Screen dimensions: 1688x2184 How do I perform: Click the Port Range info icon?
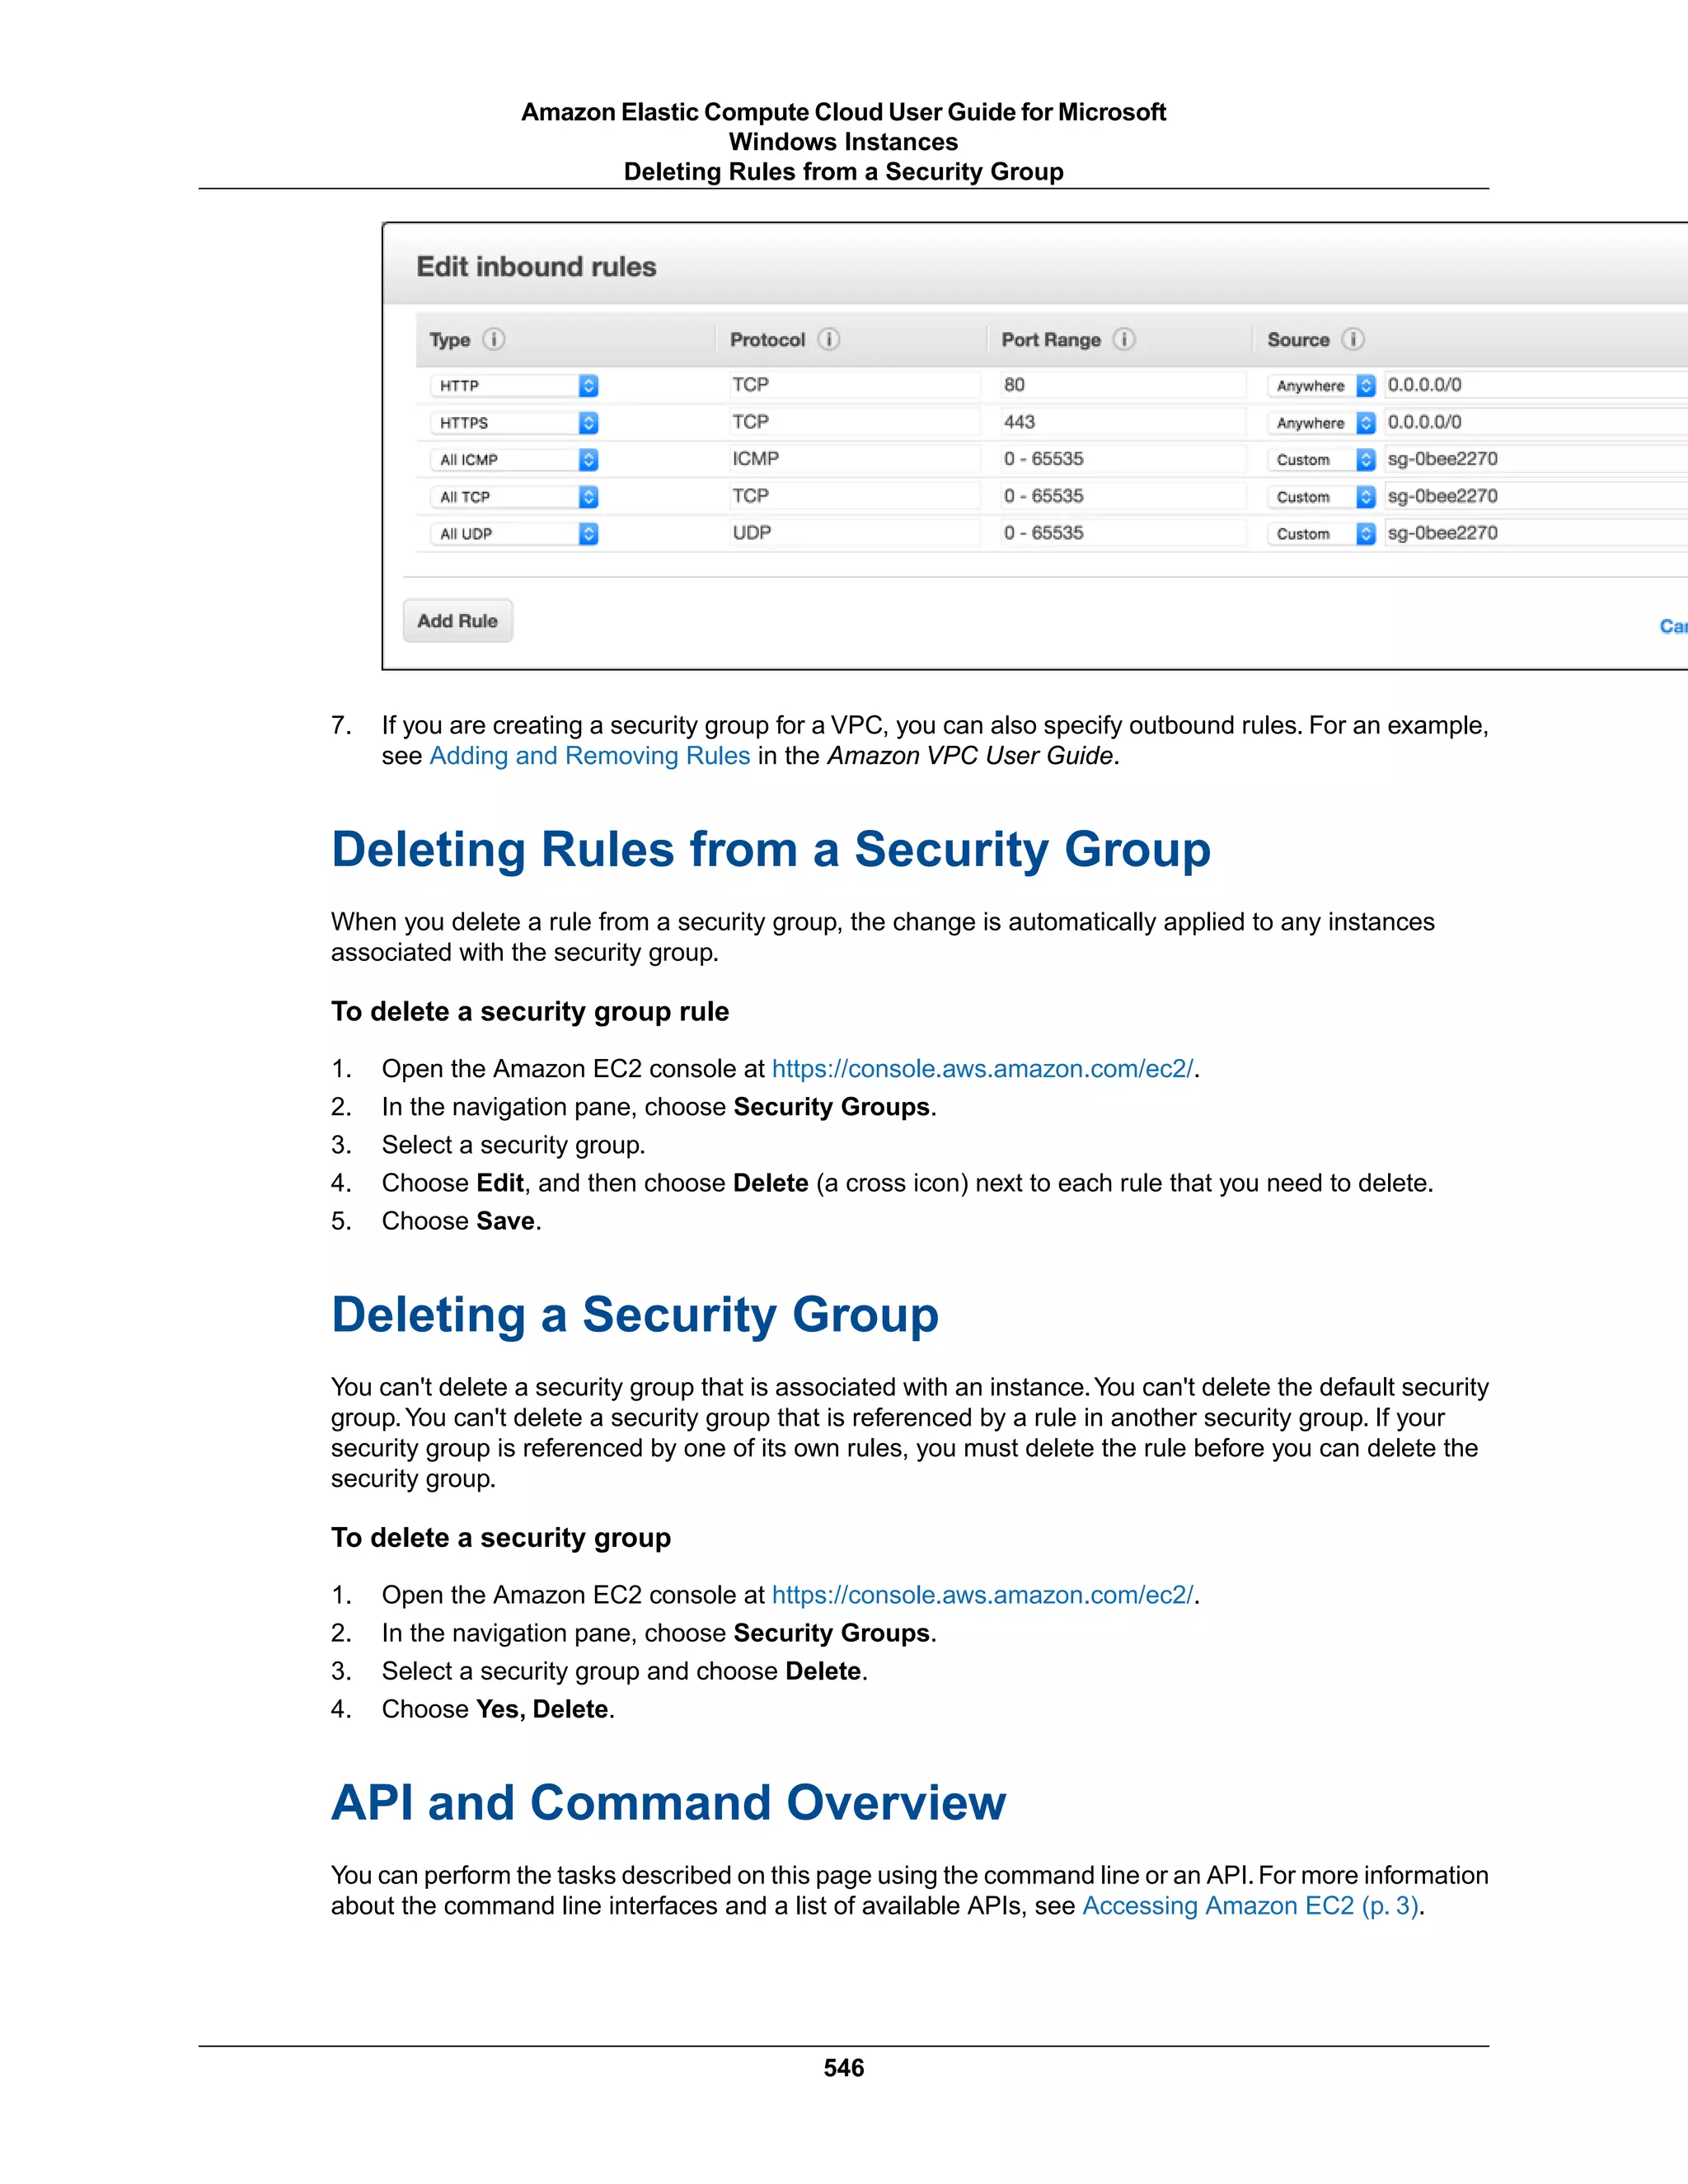coord(1124,339)
